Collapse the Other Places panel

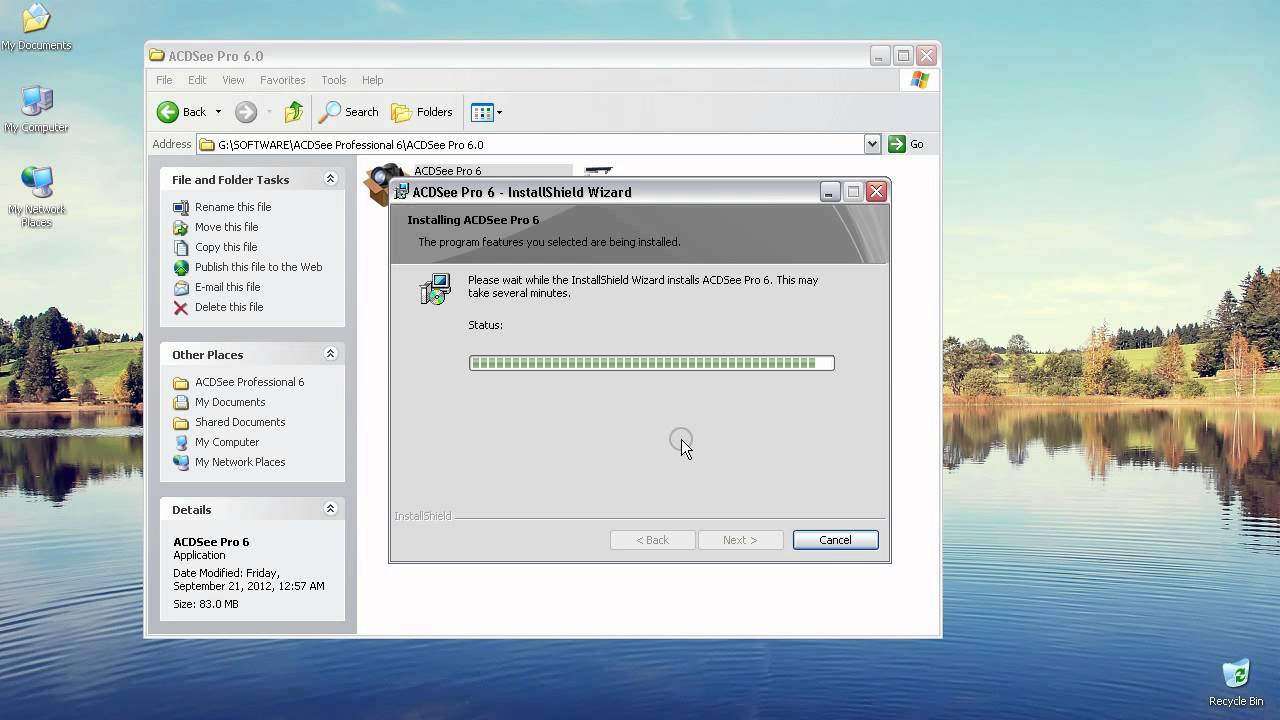tap(330, 354)
